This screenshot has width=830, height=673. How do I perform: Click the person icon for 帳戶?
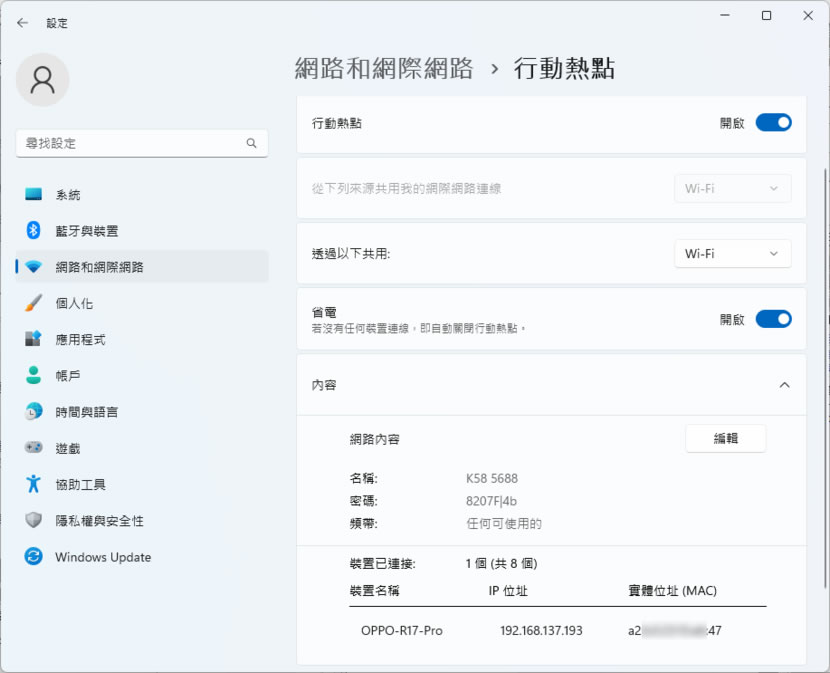tap(33, 375)
